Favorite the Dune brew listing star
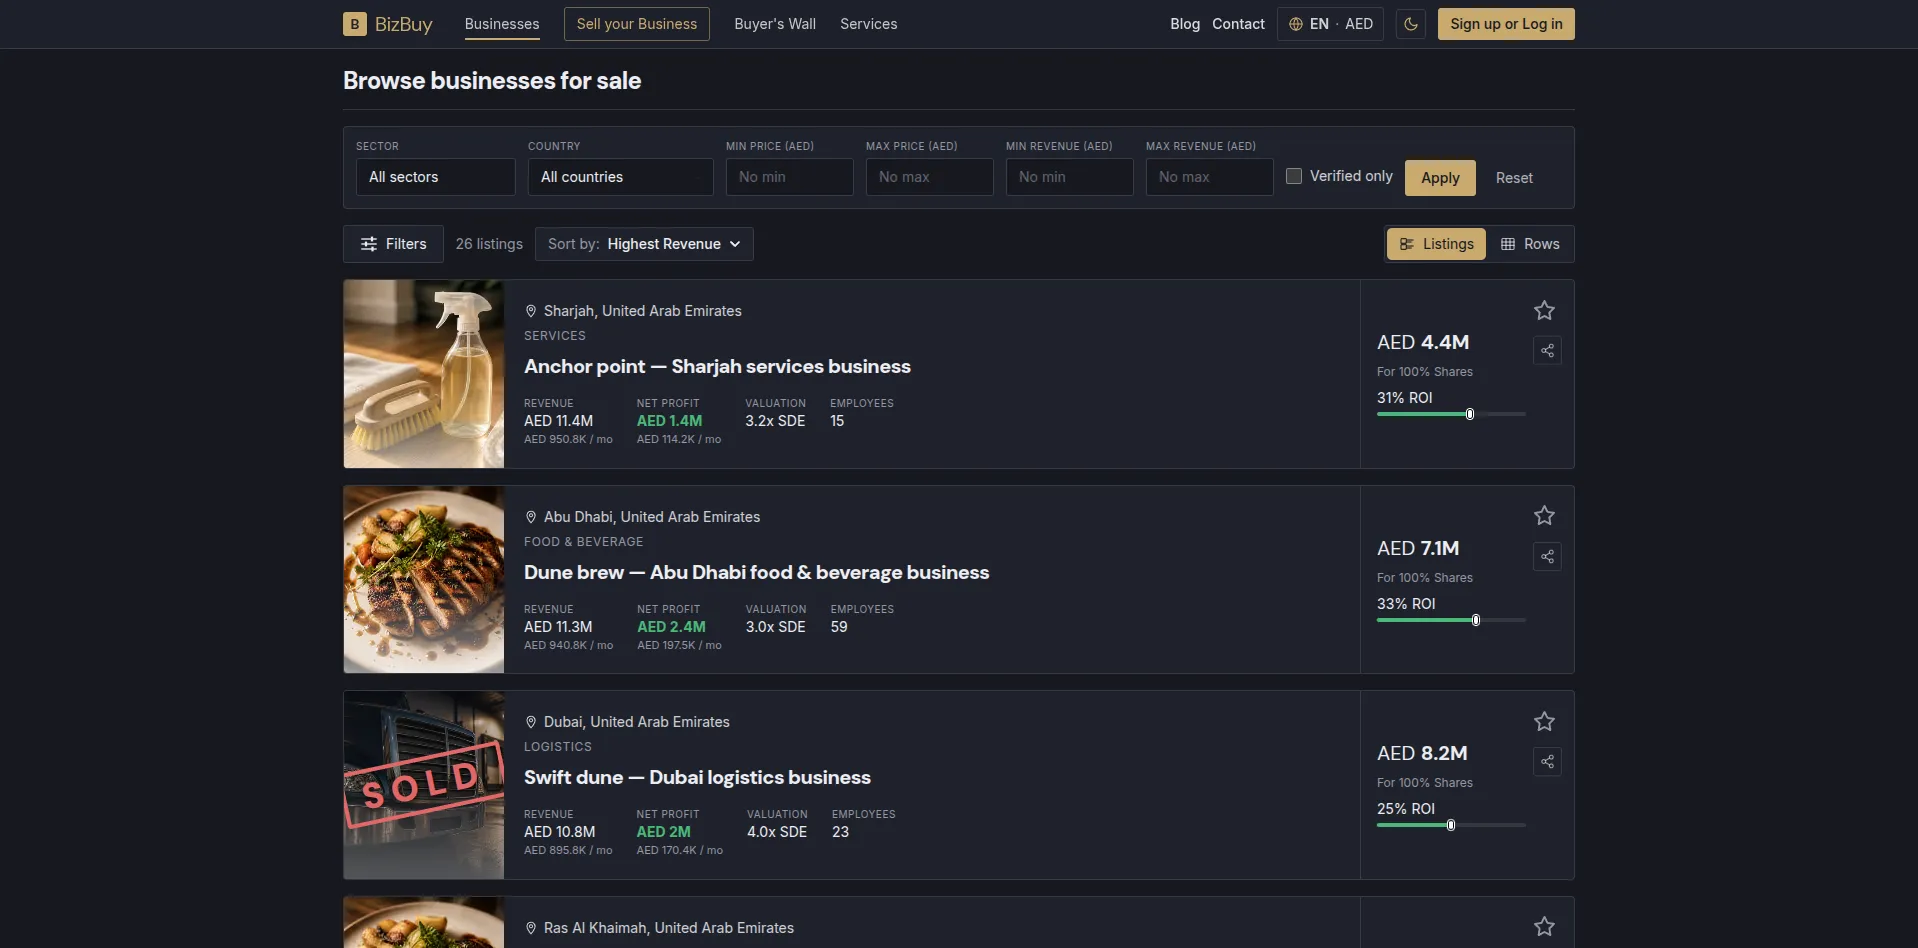The width and height of the screenshot is (1918, 948). click(1544, 515)
